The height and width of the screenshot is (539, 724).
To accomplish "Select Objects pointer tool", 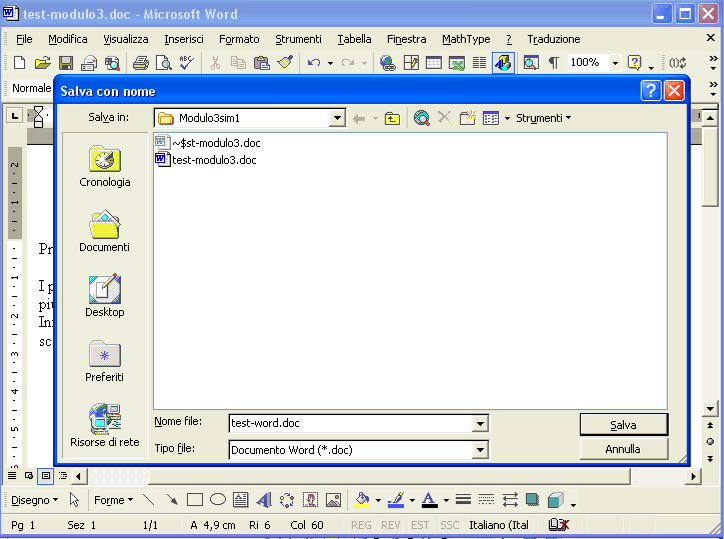I will 74,500.
